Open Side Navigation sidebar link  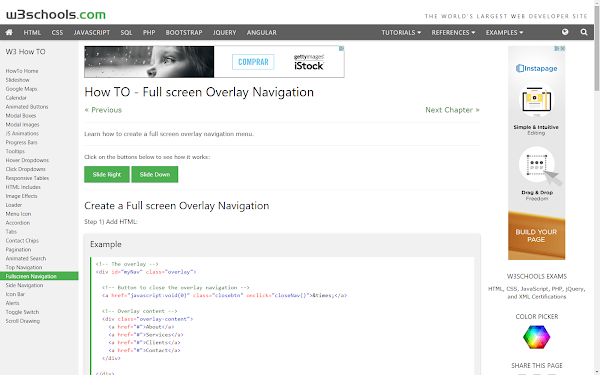point(24,285)
